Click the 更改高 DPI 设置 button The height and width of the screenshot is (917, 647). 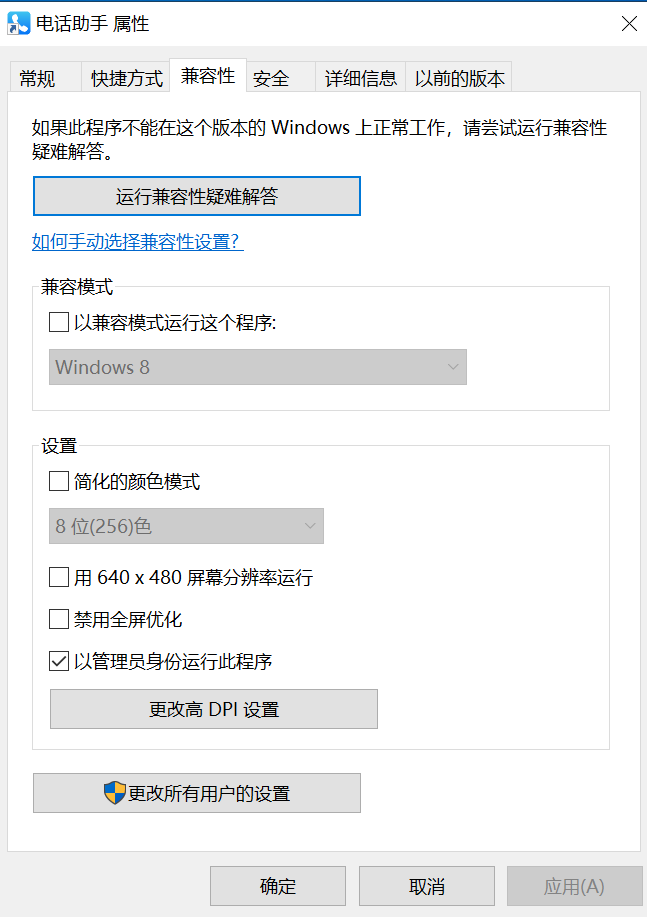click(x=214, y=709)
